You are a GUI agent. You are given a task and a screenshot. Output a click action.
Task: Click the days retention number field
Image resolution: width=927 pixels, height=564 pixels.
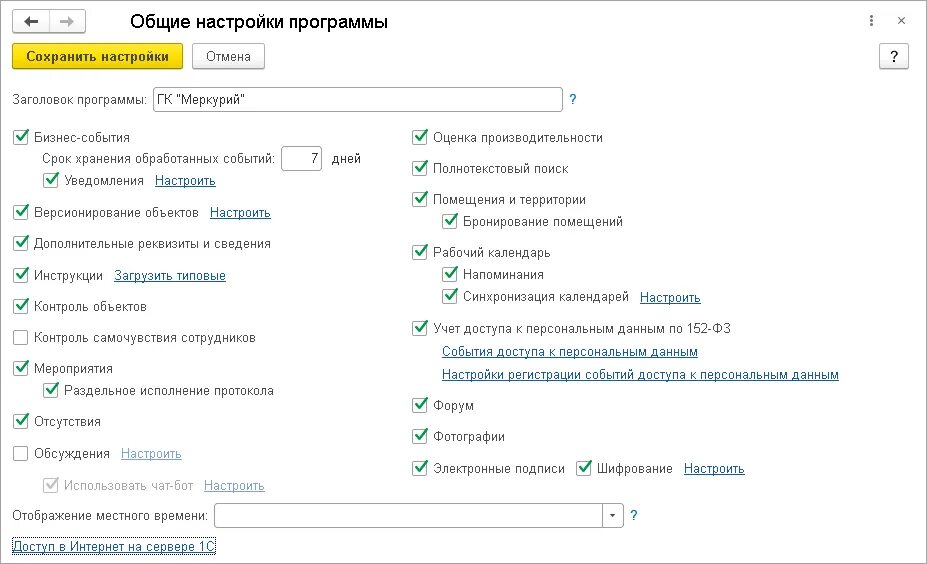click(302, 158)
